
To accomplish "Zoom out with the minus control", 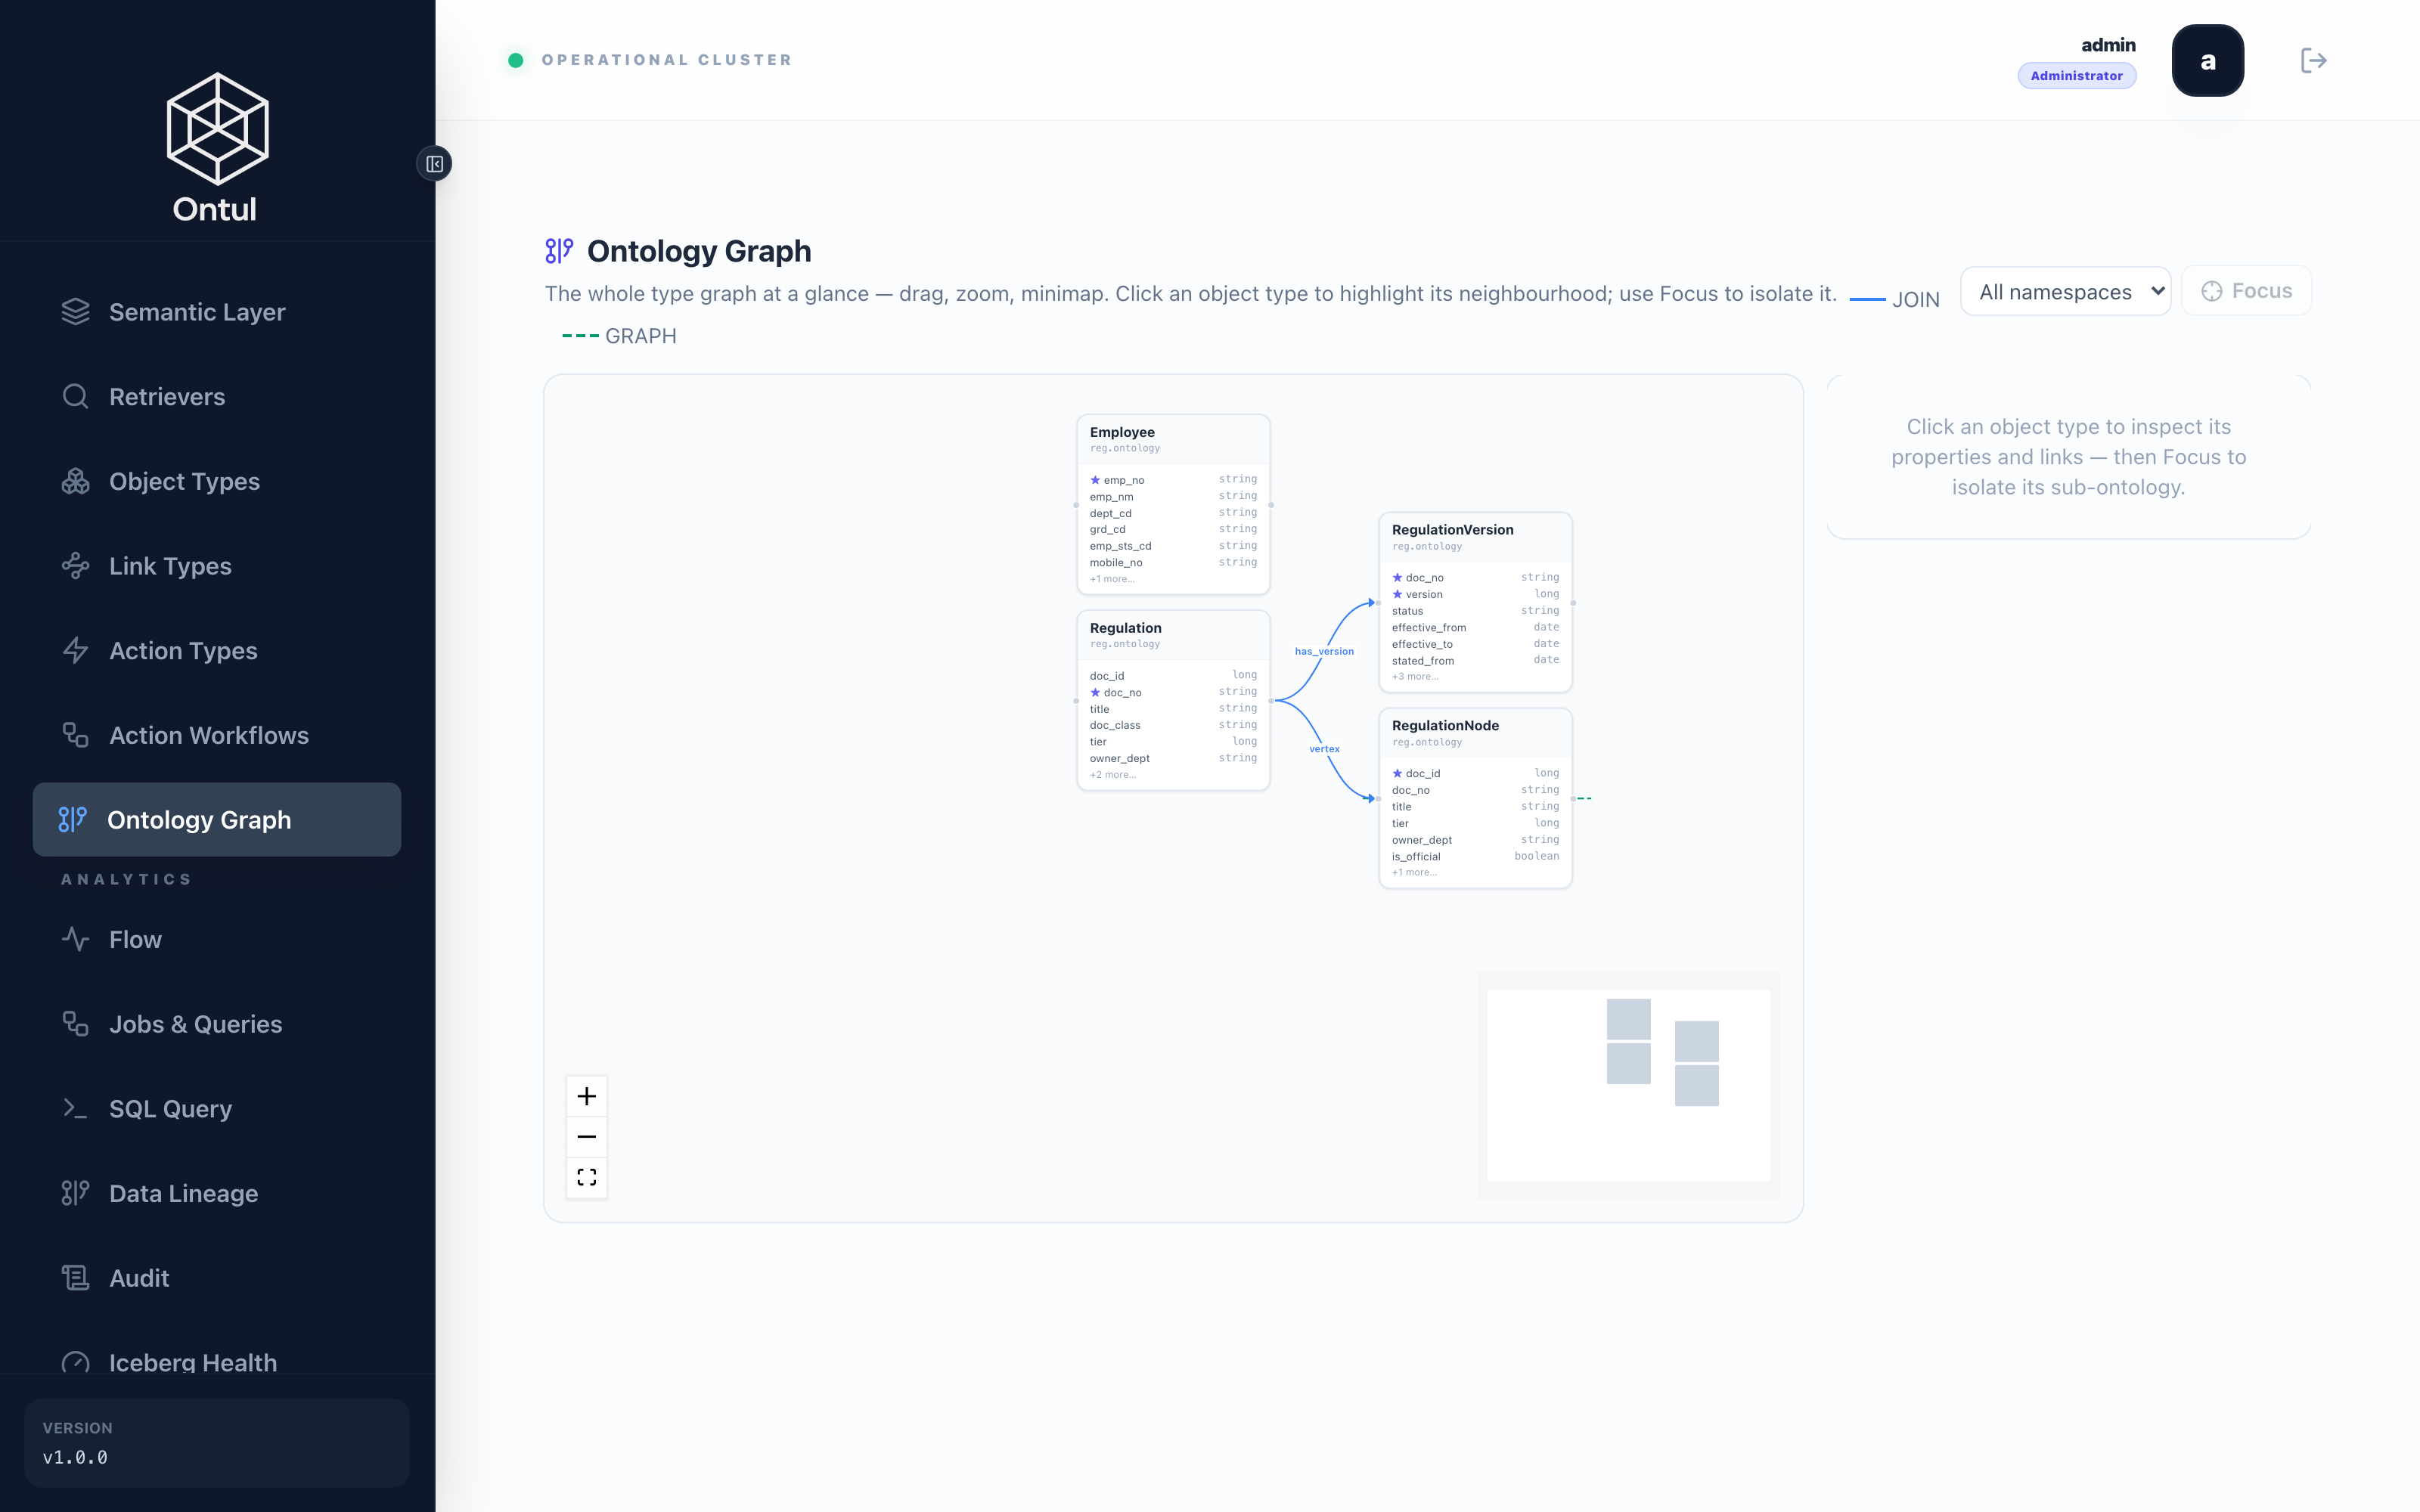I will coord(587,1137).
